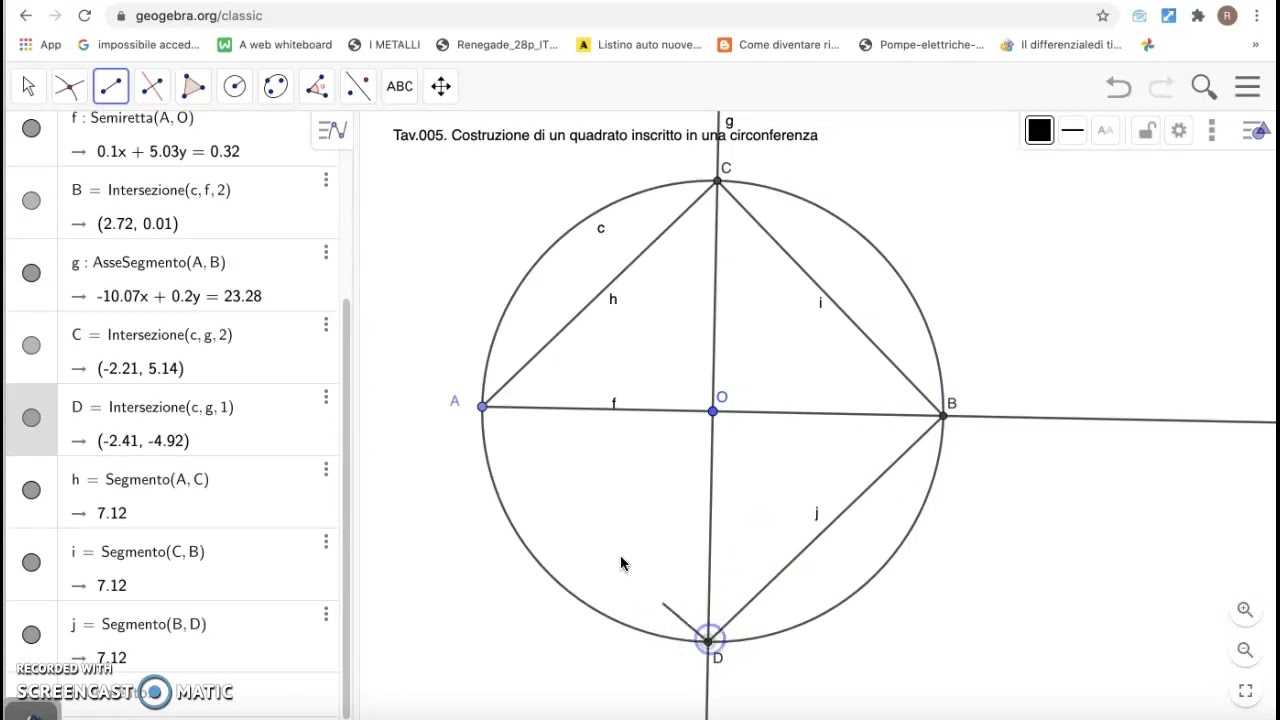Viewport: 1280px width, 720px height.
Task: Zoom in on the graphics view
Action: [1245, 609]
